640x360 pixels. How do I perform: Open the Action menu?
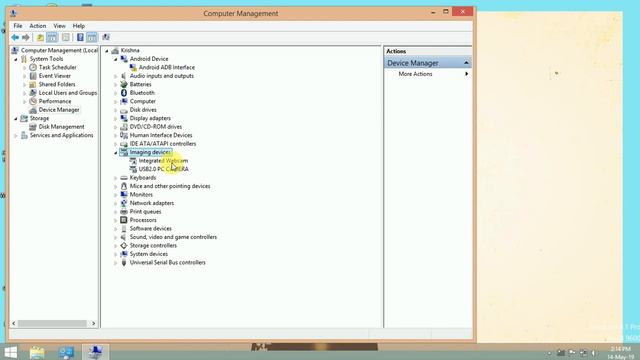(x=38, y=26)
